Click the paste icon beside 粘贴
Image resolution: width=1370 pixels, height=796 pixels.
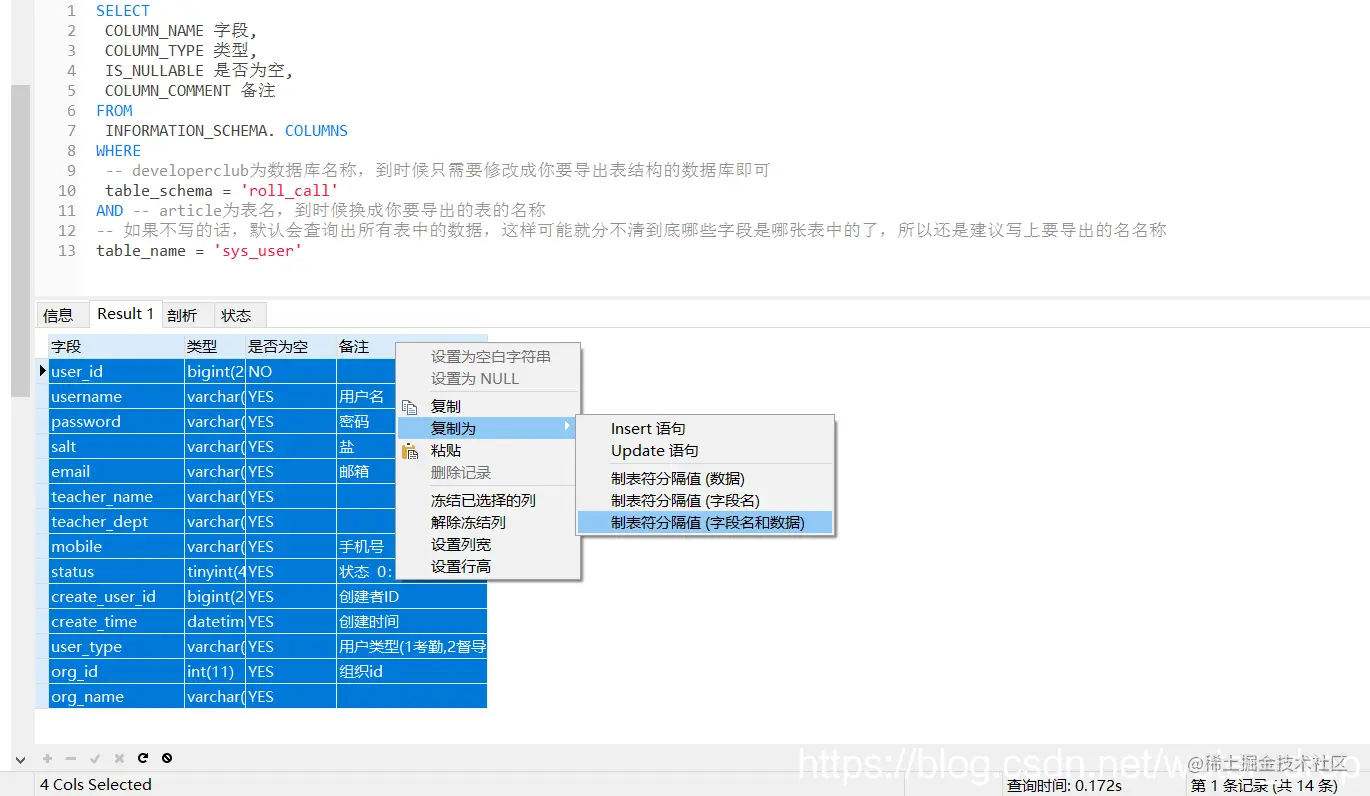(x=410, y=450)
